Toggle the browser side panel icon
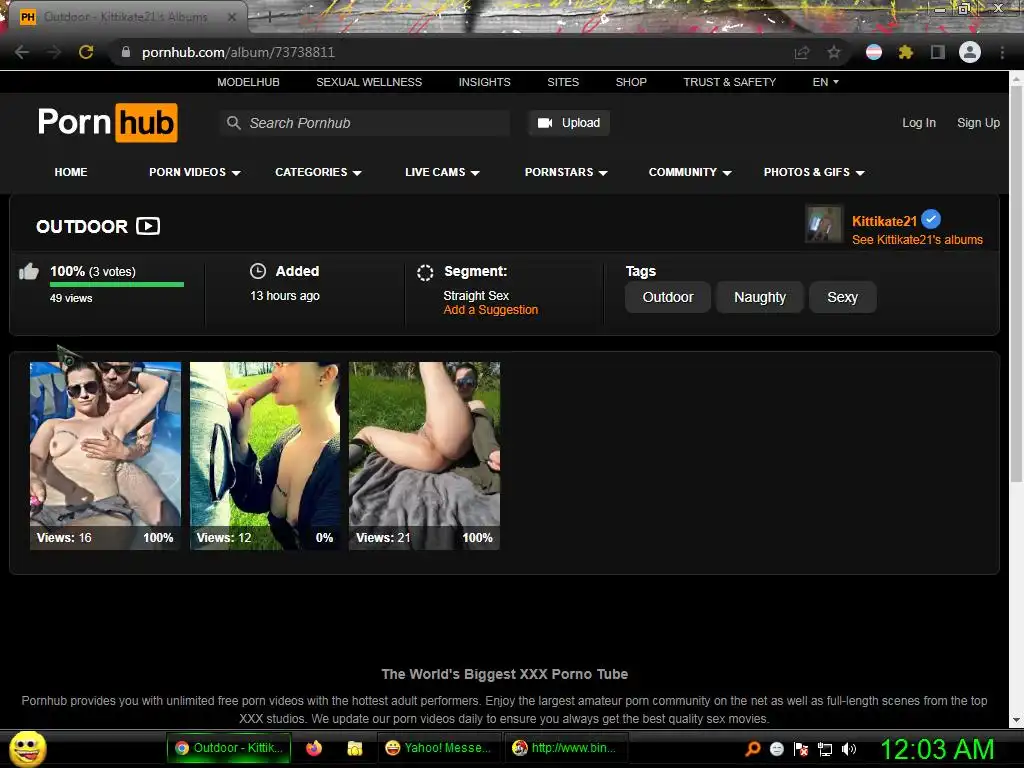 click(938, 52)
